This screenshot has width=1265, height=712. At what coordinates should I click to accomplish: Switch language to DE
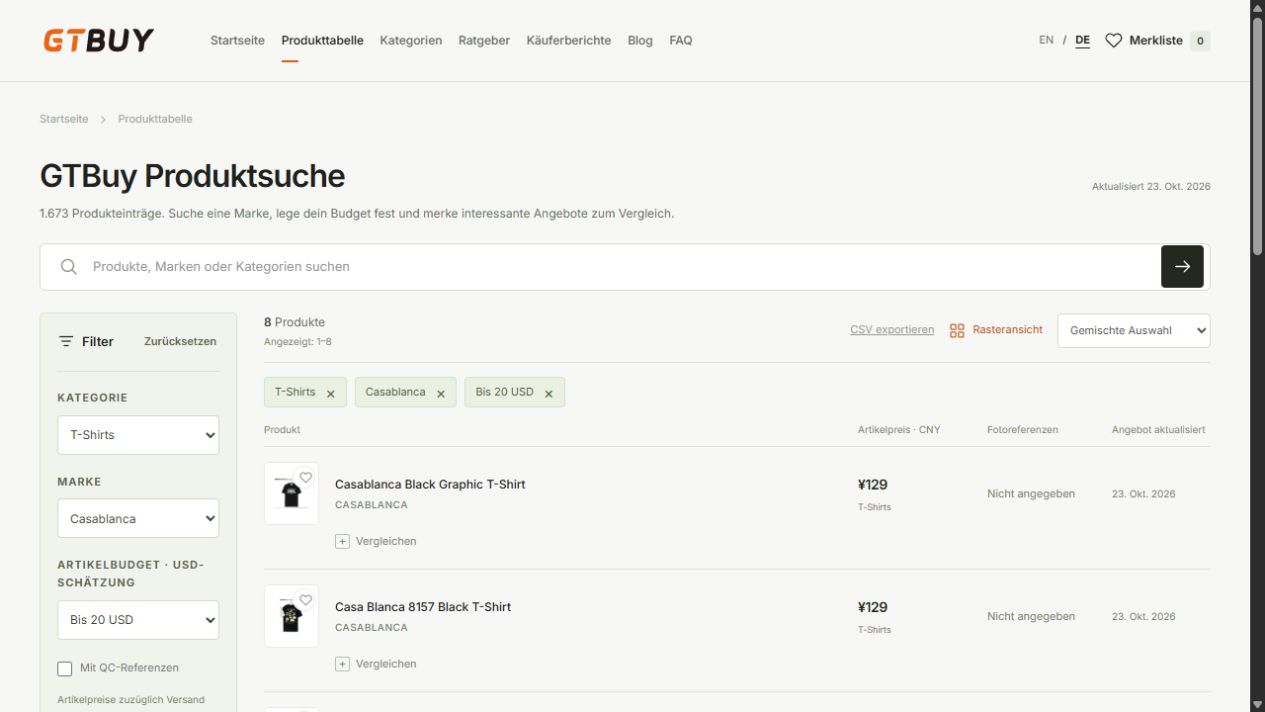1082,41
